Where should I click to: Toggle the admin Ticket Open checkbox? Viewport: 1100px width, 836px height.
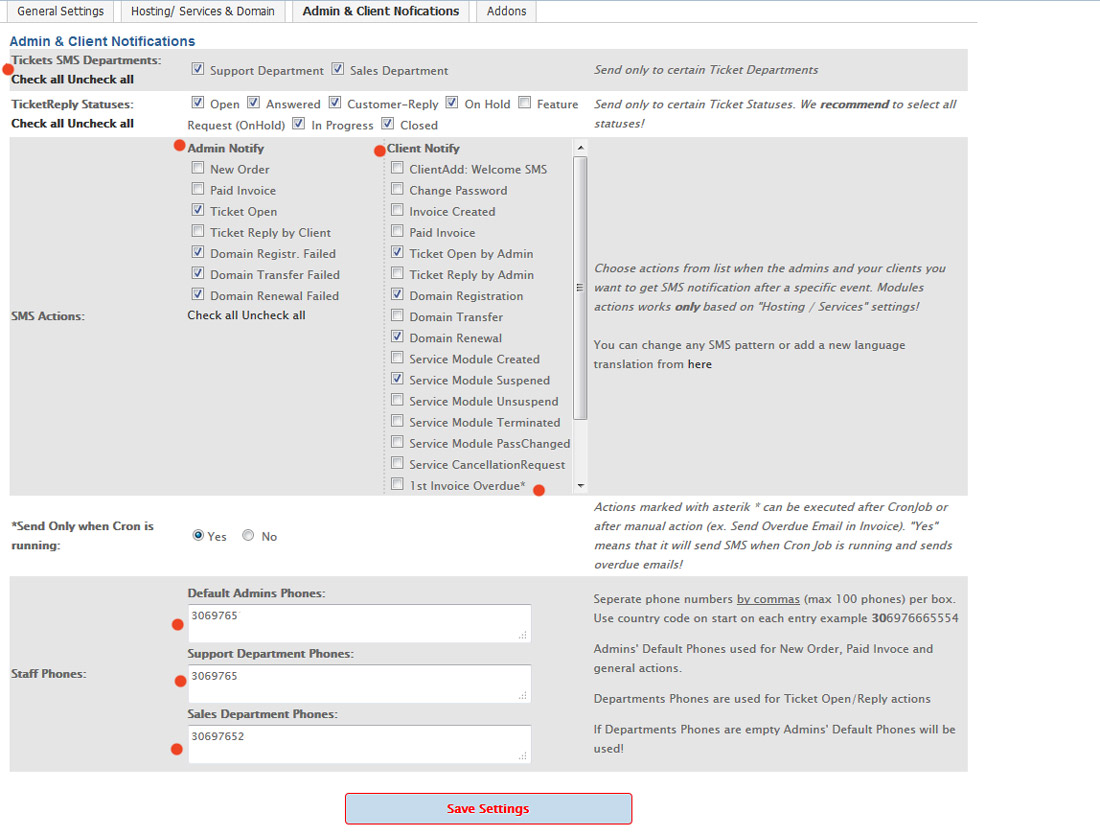198,210
